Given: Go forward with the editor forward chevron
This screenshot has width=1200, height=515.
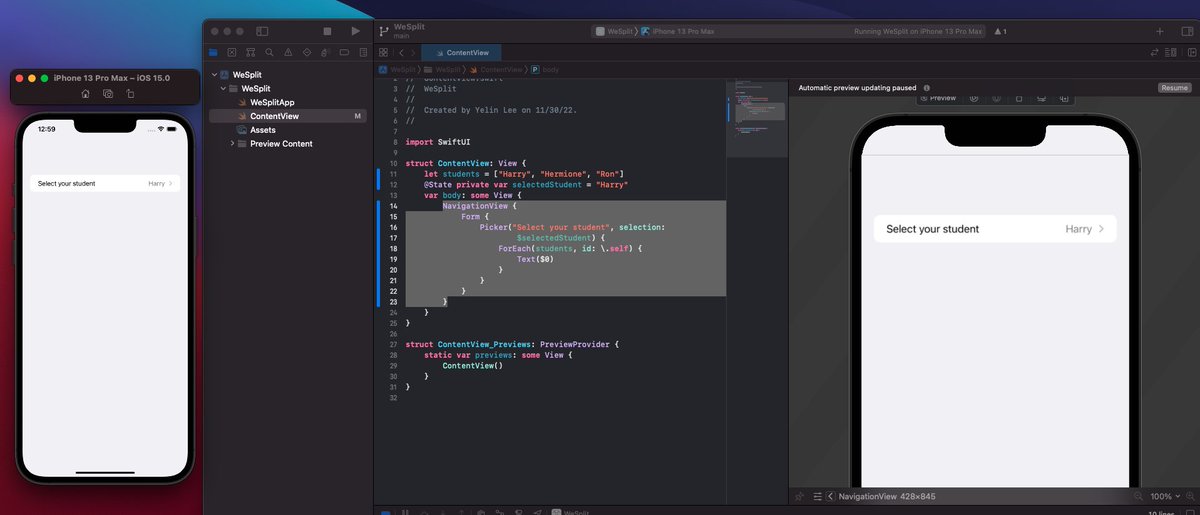Looking at the screenshot, I should click(x=412, y=52).
